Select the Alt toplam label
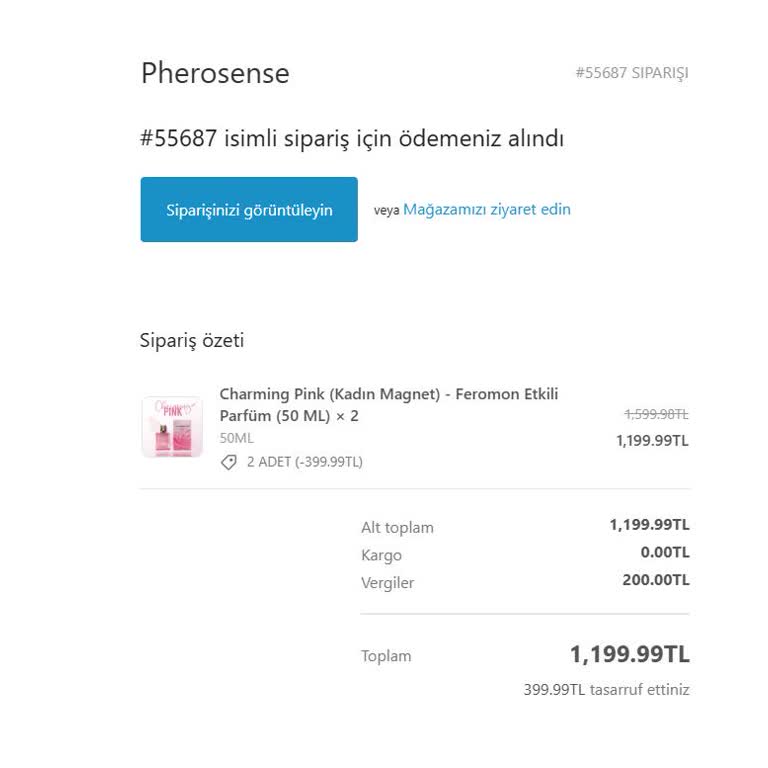 point(397,527)
